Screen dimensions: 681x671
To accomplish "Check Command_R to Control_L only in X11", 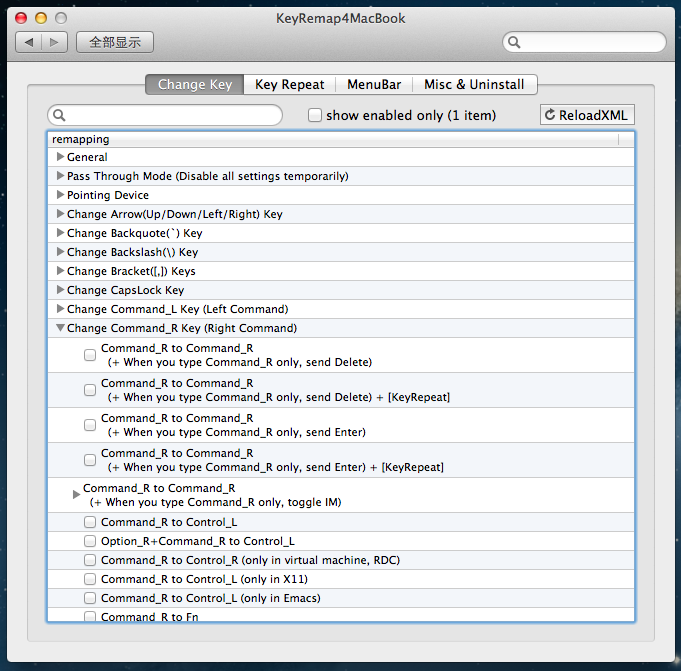I will [x=90, y=579].
